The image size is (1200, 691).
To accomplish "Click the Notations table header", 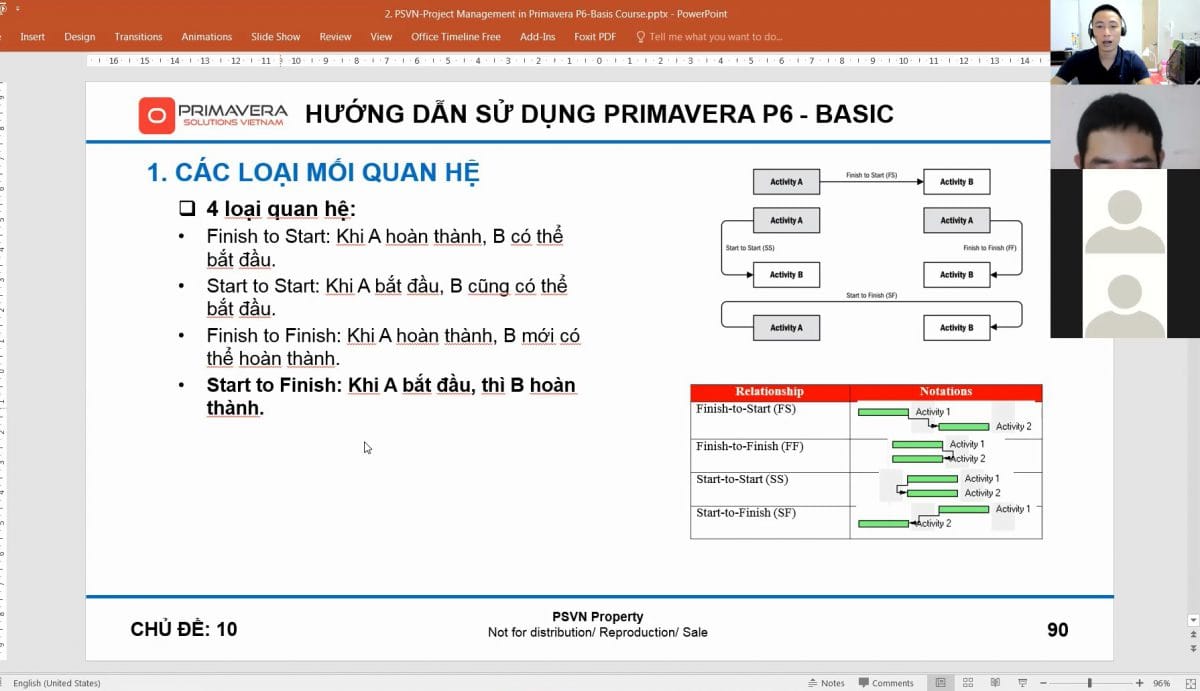I will [x=946, y=392].
